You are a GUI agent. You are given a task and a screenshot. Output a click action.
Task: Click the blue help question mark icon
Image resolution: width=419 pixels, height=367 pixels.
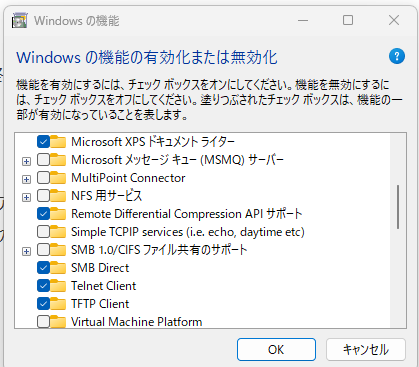click(x=397, y=56)
